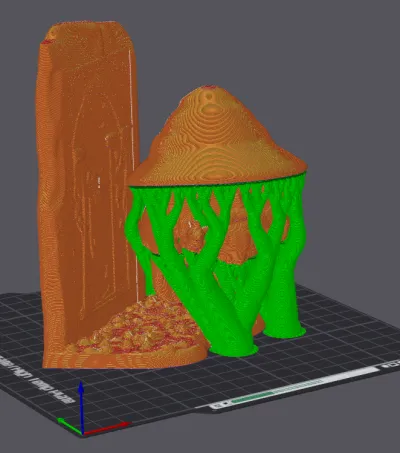Click the axis origin gizmo corner
This screenshot has width=400, height=453.
[x=82, y=433]
